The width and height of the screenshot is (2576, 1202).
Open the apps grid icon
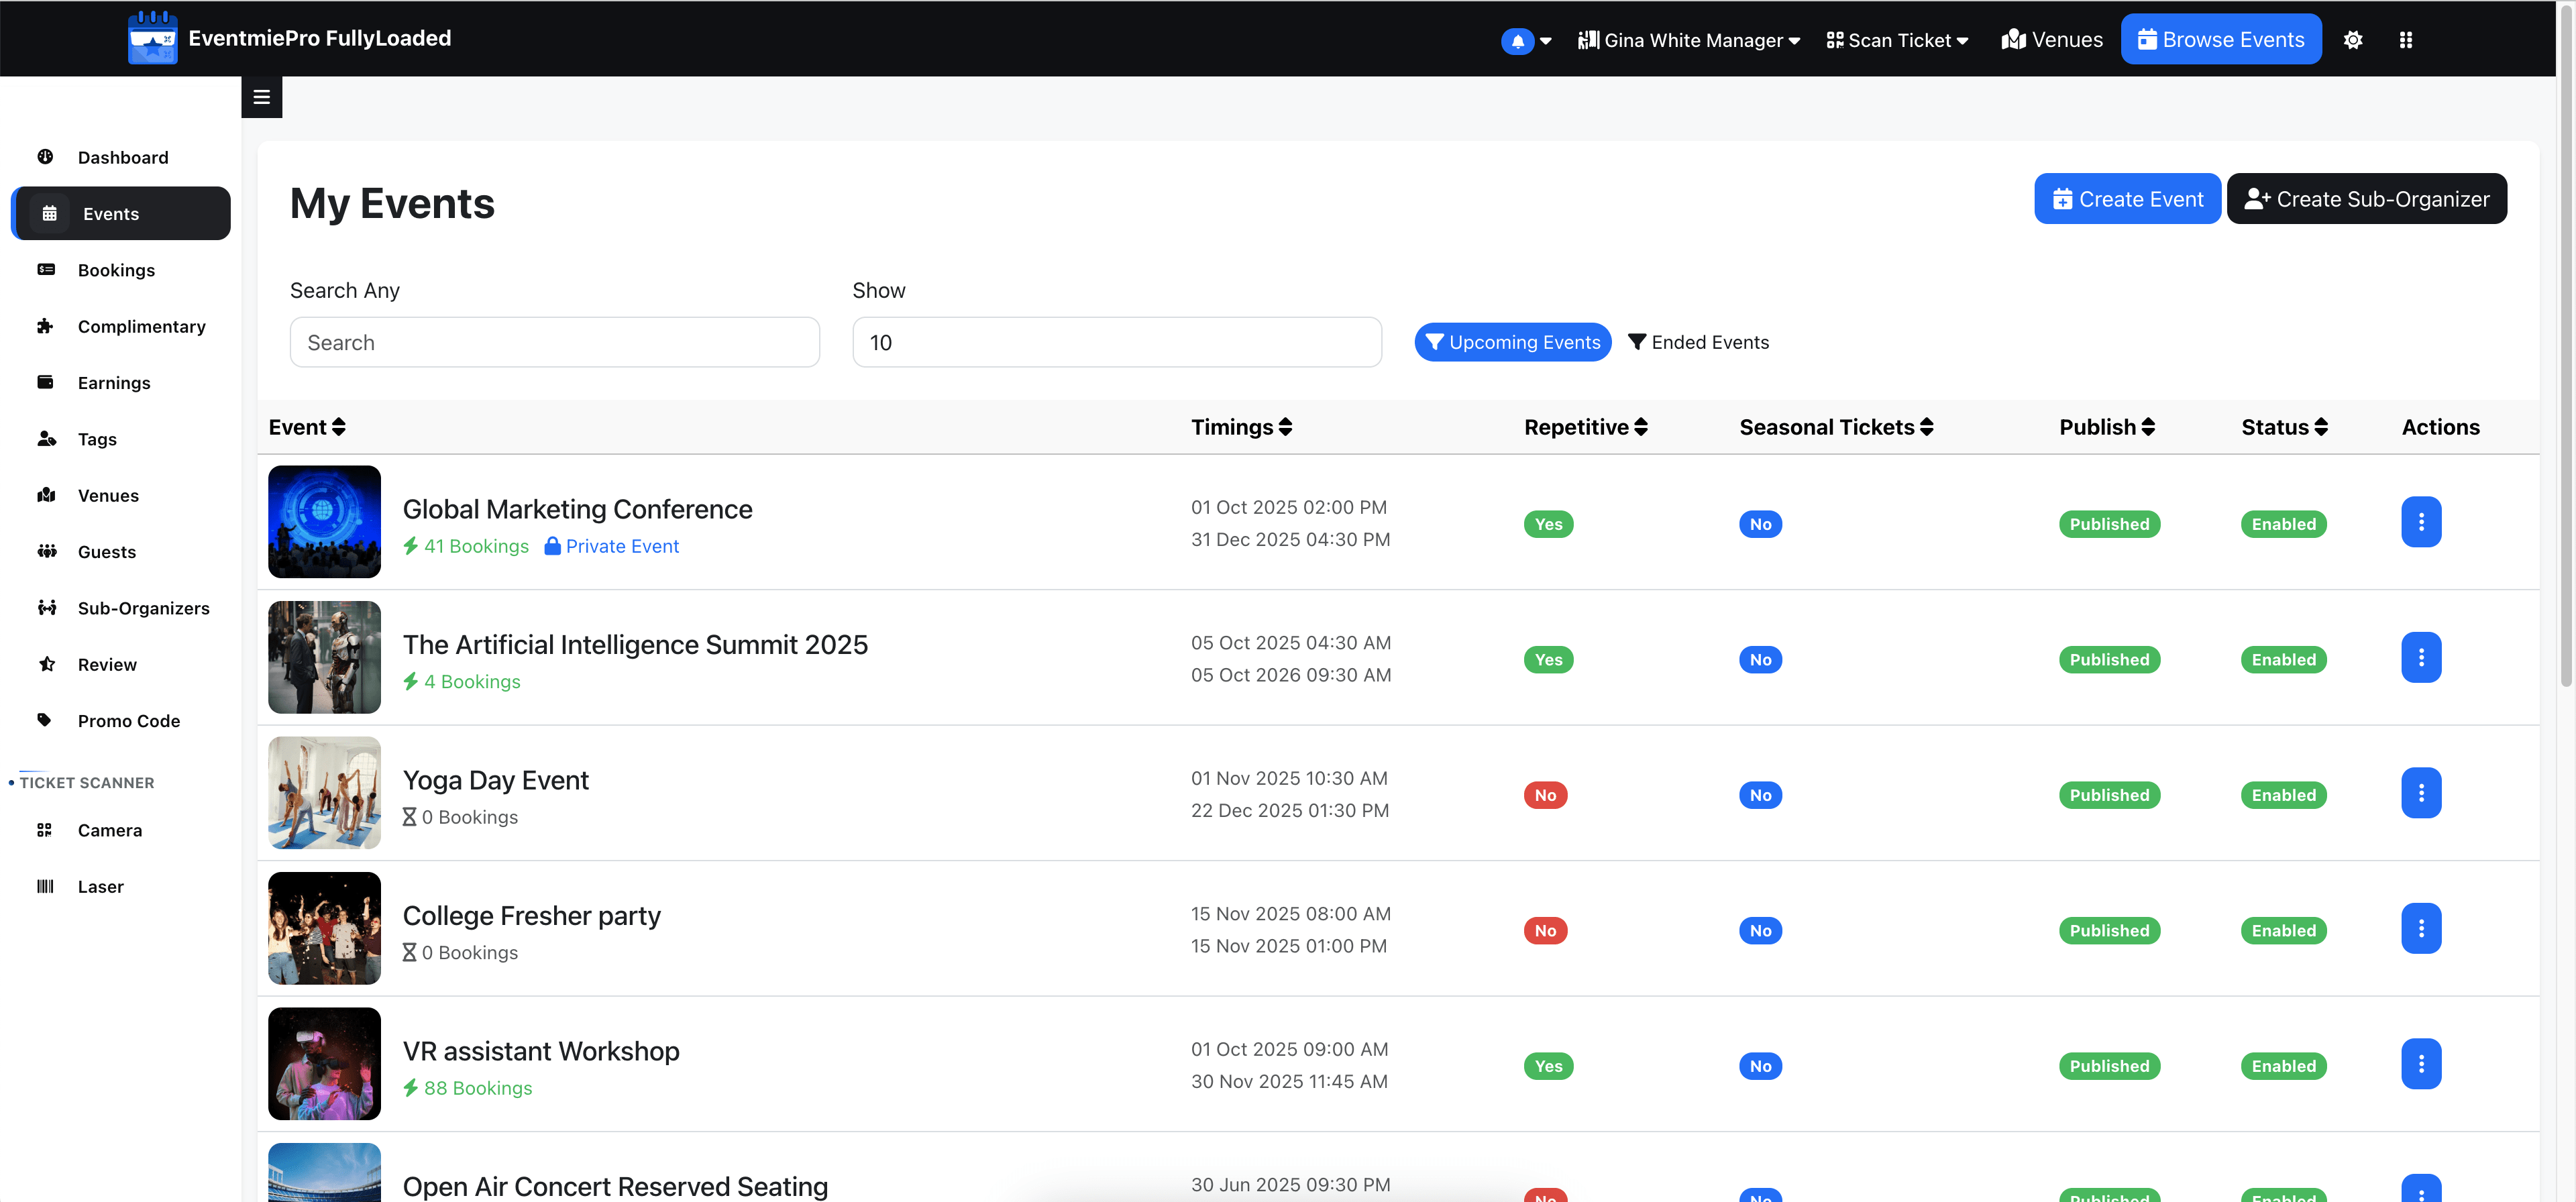coord(2405,40)
